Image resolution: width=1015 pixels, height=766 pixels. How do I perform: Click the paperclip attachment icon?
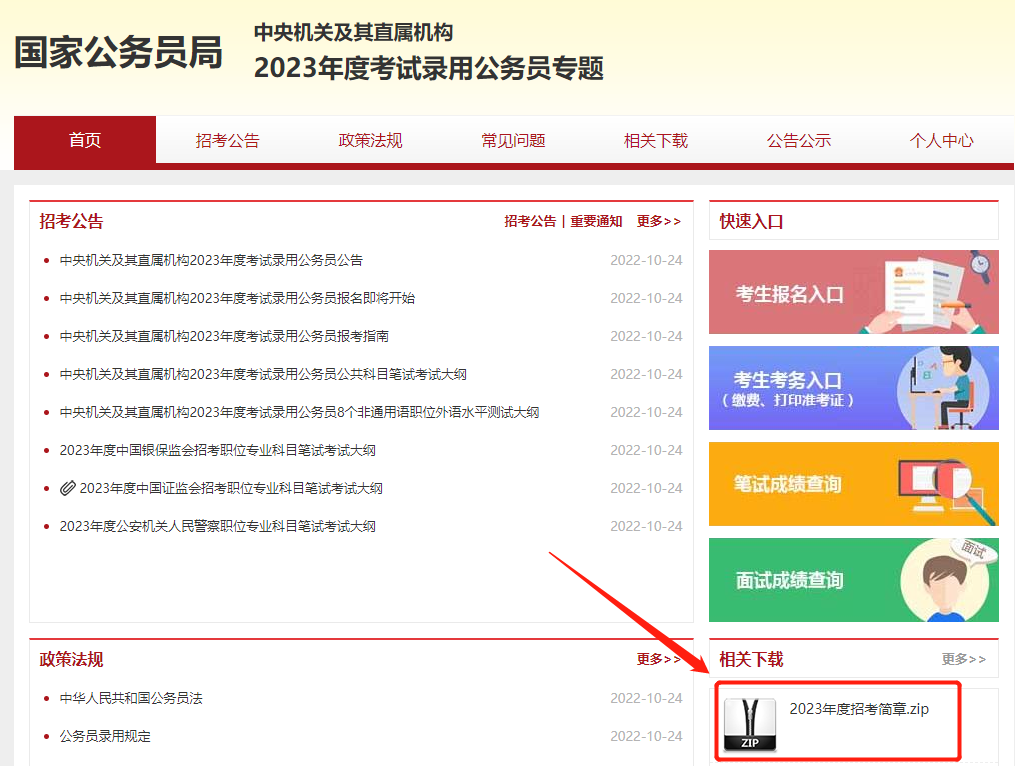[x=67, y=488]
